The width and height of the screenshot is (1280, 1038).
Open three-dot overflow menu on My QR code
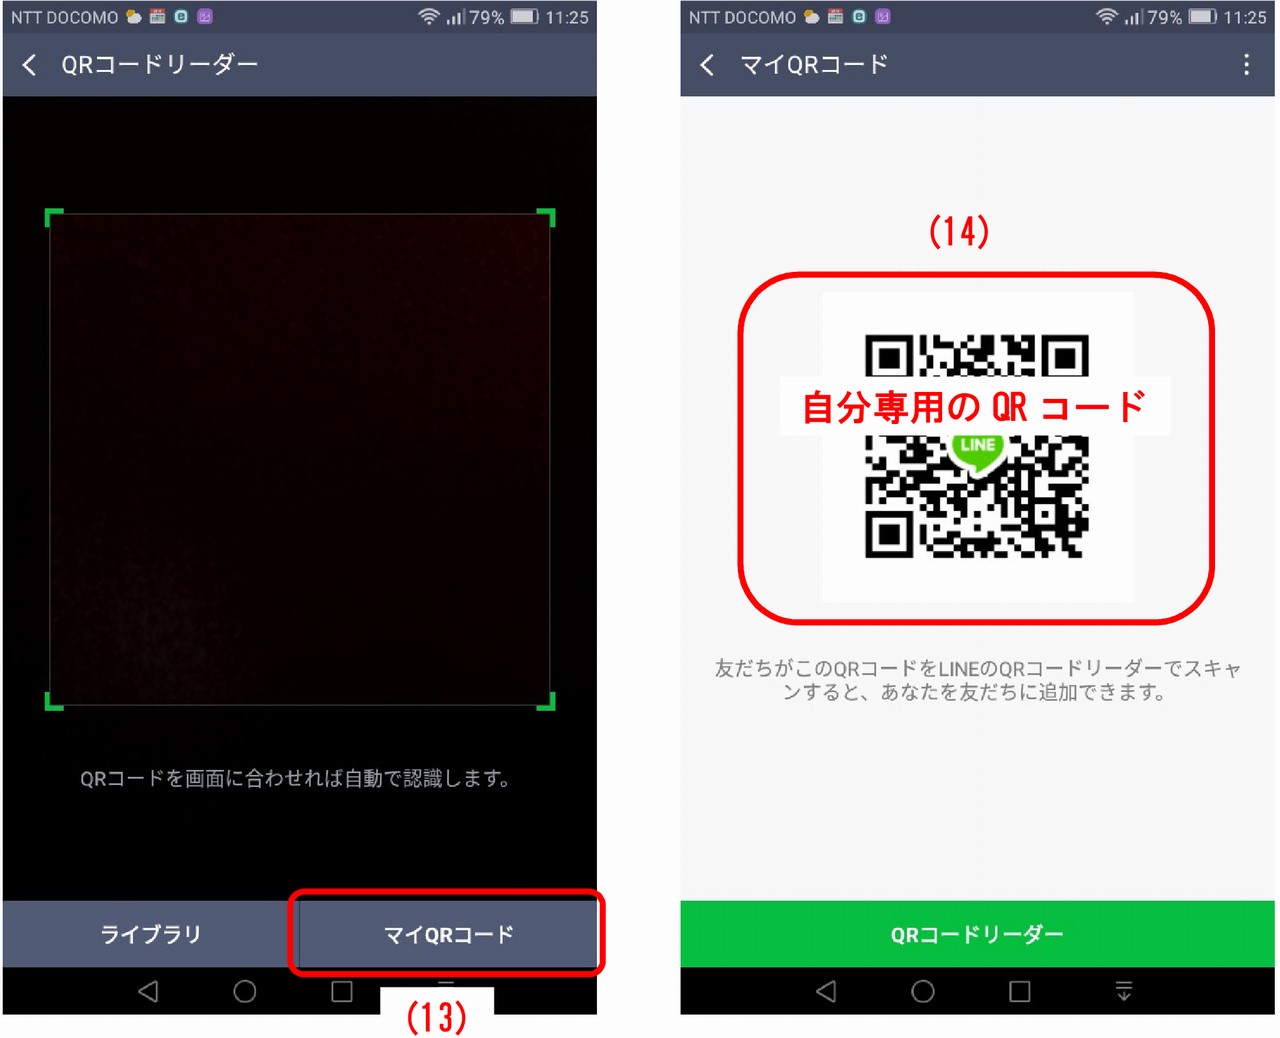1245,65
